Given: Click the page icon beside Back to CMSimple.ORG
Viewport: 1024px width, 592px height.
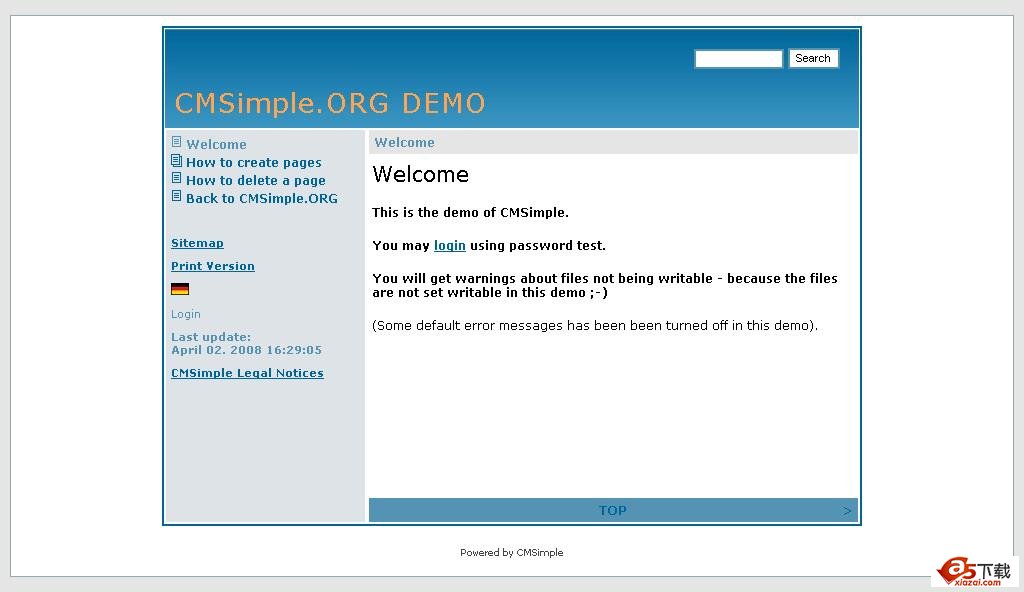Looking at the screenshot, I should point(176,195).
